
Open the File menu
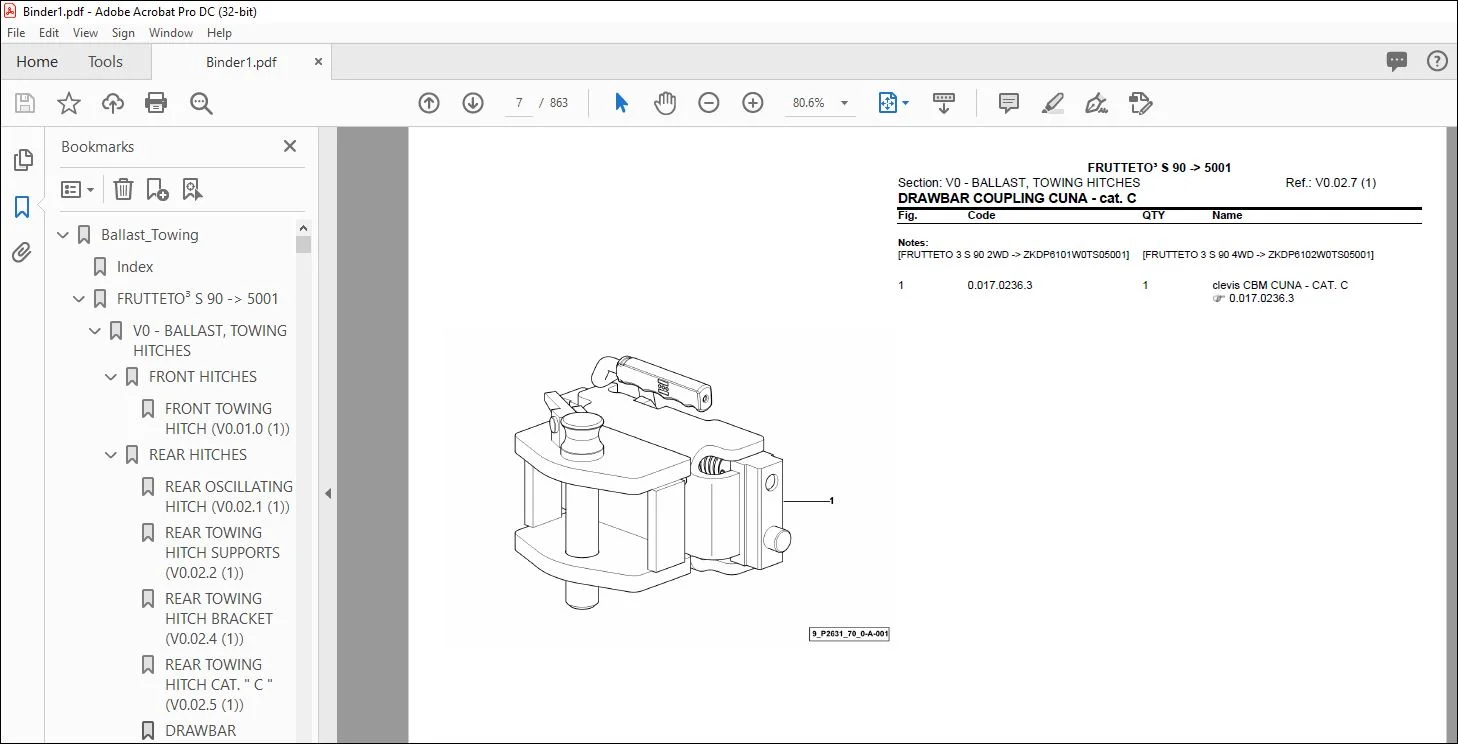[x=16, y=33]
